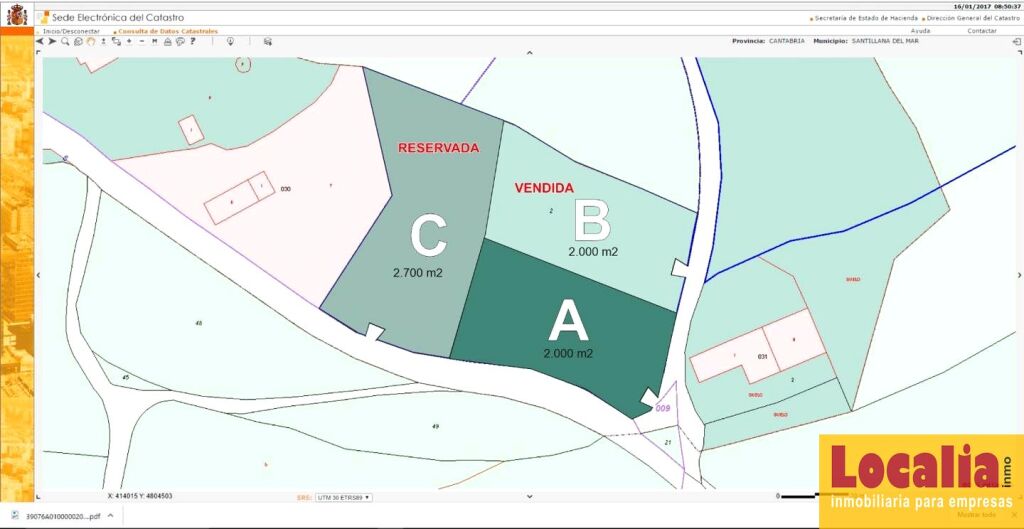Click the minus zoom-out icon
Viewport: 1024px width, 529px height.
coord(141,42)
